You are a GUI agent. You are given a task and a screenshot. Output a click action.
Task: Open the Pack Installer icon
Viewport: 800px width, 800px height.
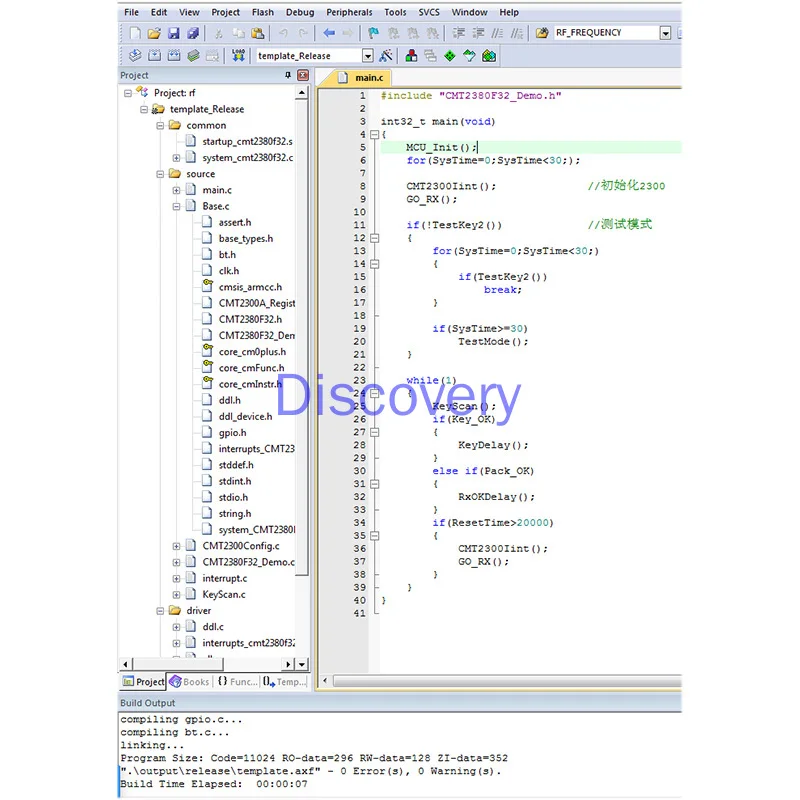489,56
